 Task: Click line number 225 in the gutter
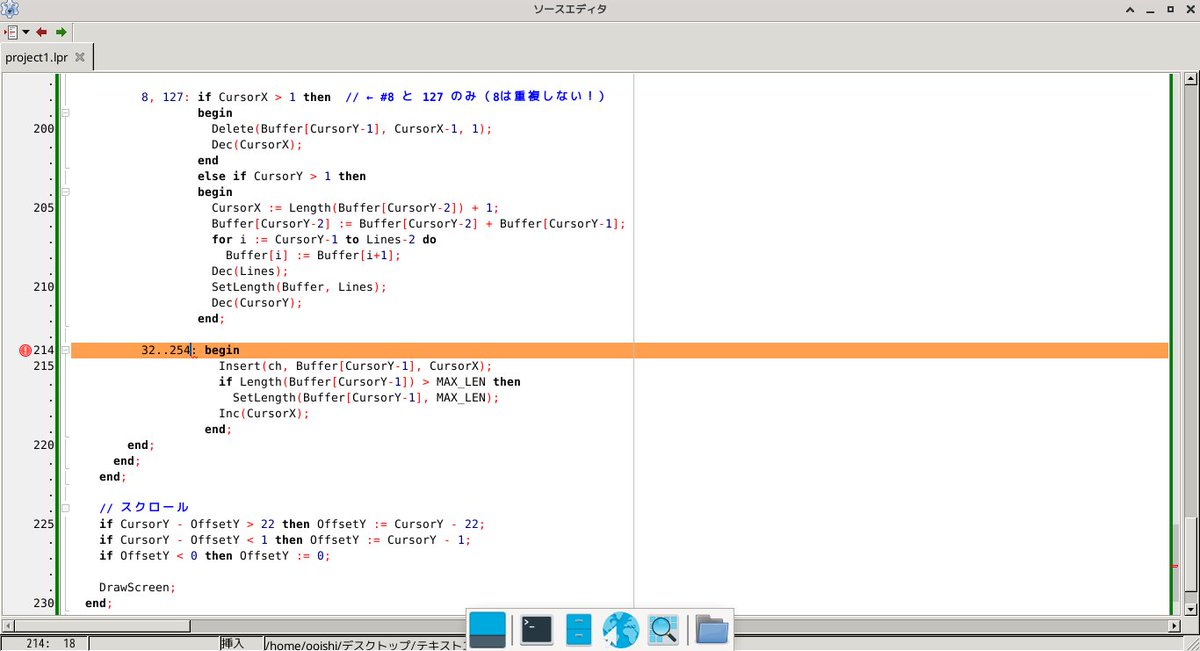point(43,524)
